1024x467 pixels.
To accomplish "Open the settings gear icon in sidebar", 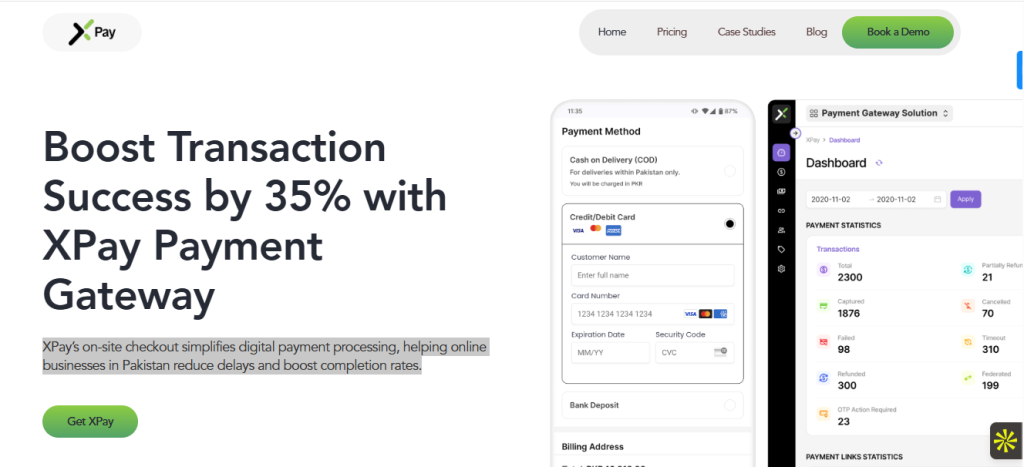I will click(781, 268).
